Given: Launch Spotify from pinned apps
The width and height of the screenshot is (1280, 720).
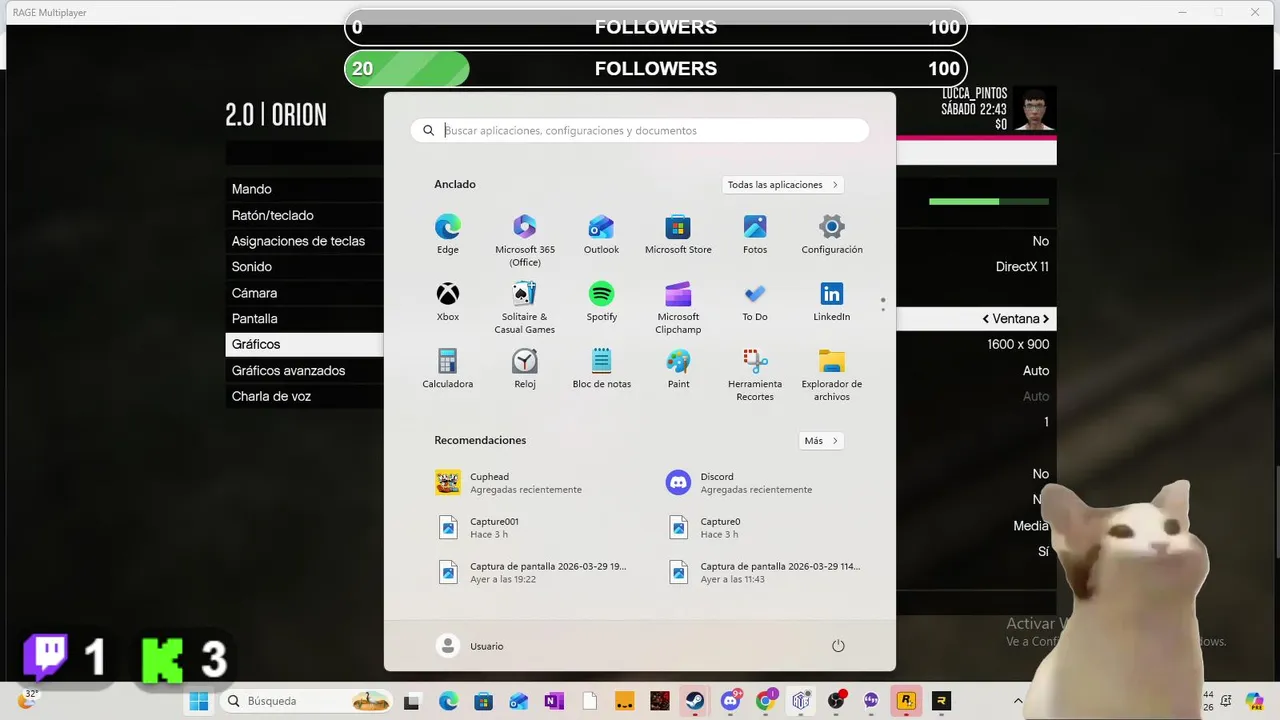Looking at the screenshot, I should click(x=601, y=302).
